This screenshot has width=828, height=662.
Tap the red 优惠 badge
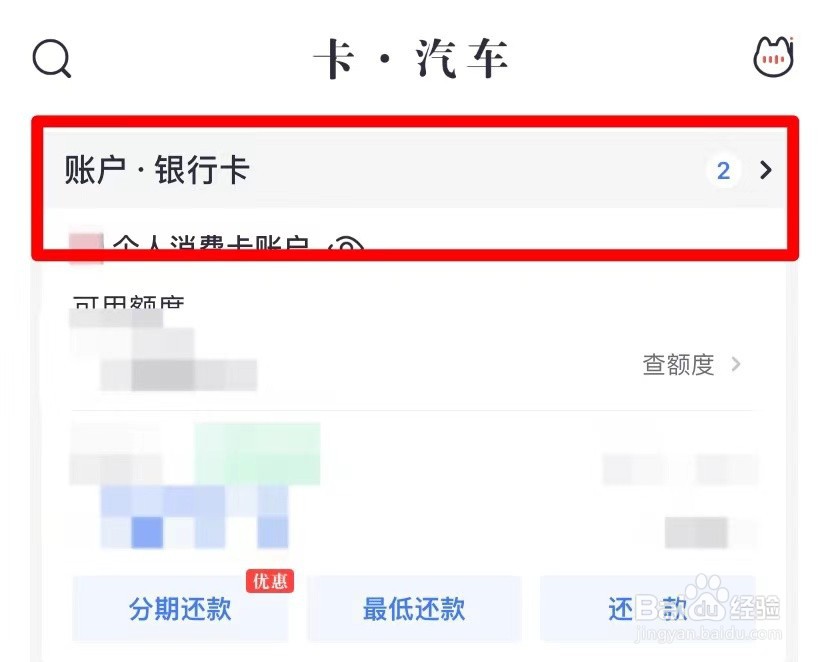(x=270, y=581)
